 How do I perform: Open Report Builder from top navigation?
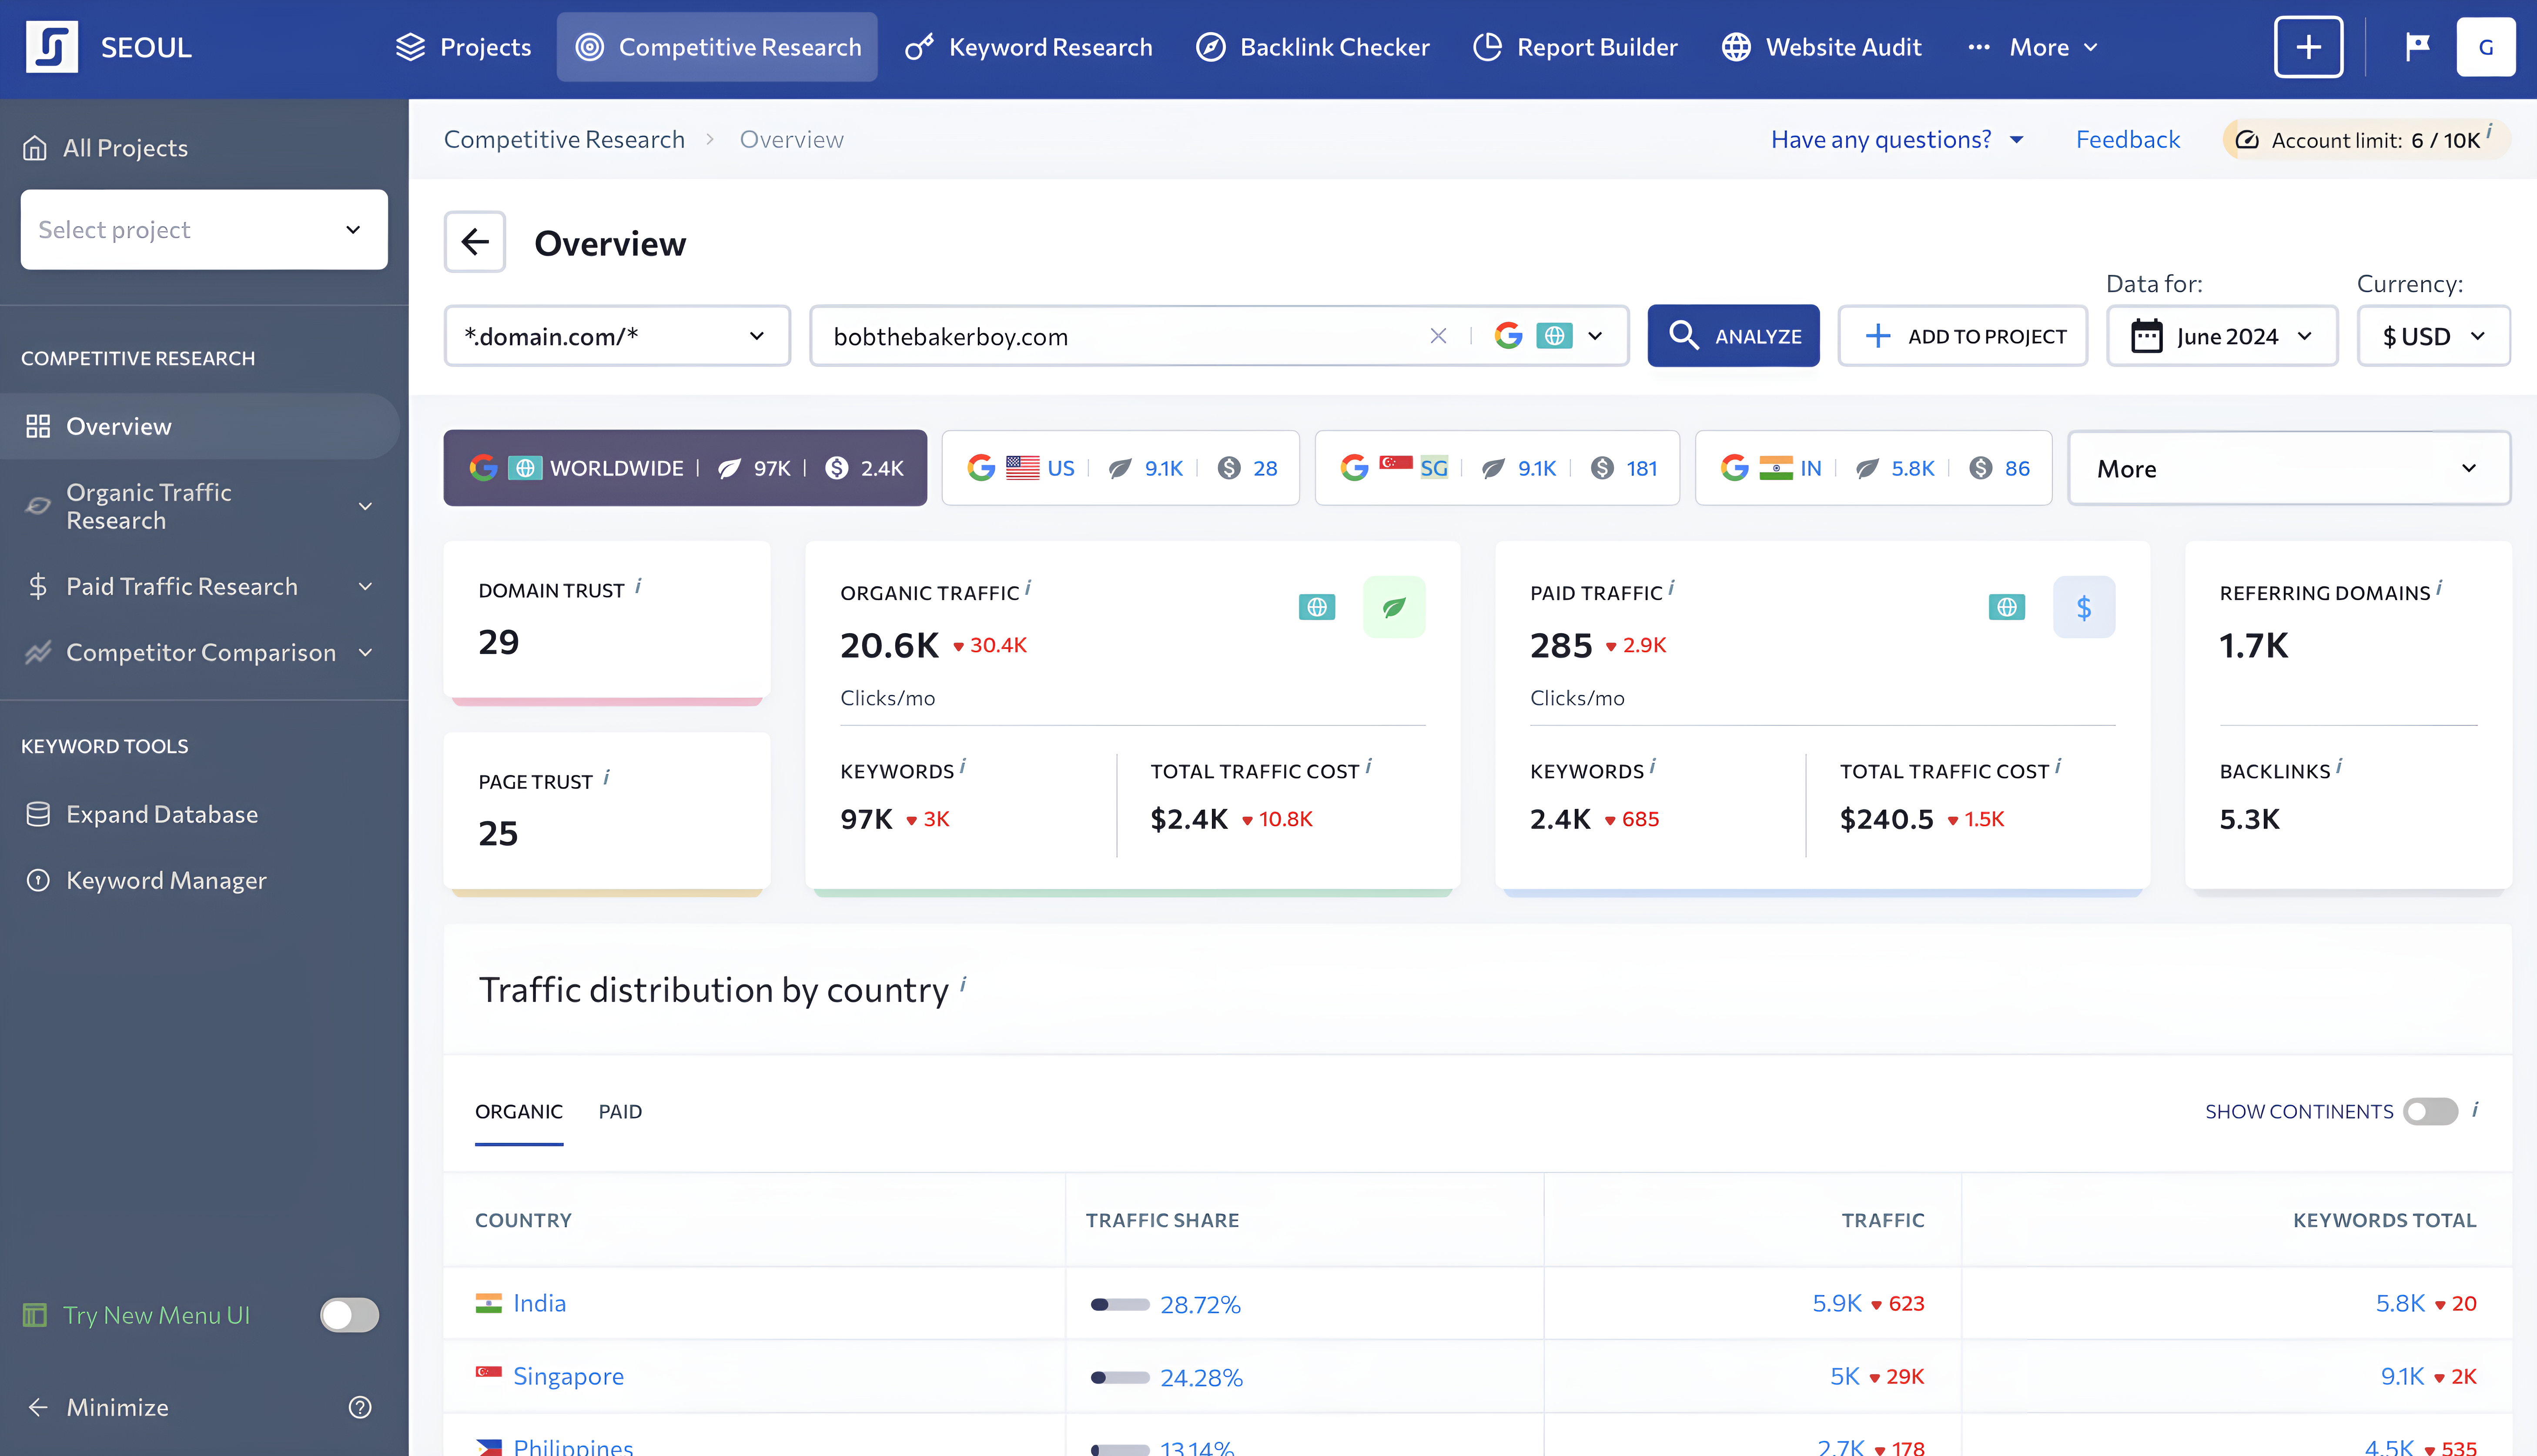click(x=1575, y=47)
